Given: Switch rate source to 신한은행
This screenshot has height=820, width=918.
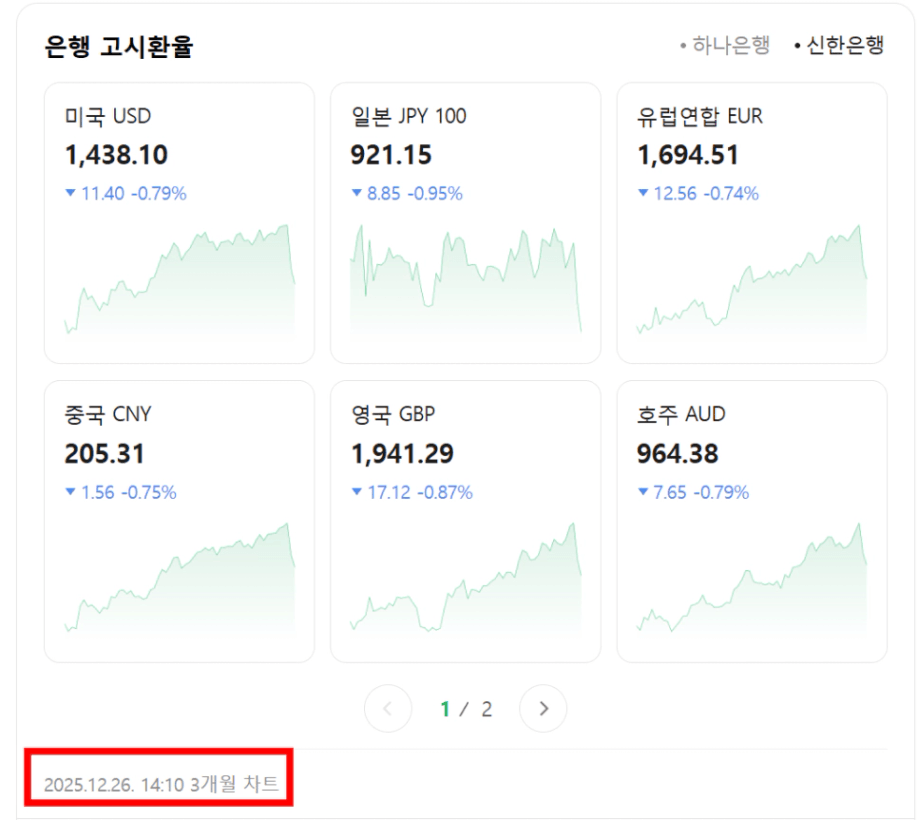Looking at the screenshot, I should pyautogui.click(x=840, y=45).
